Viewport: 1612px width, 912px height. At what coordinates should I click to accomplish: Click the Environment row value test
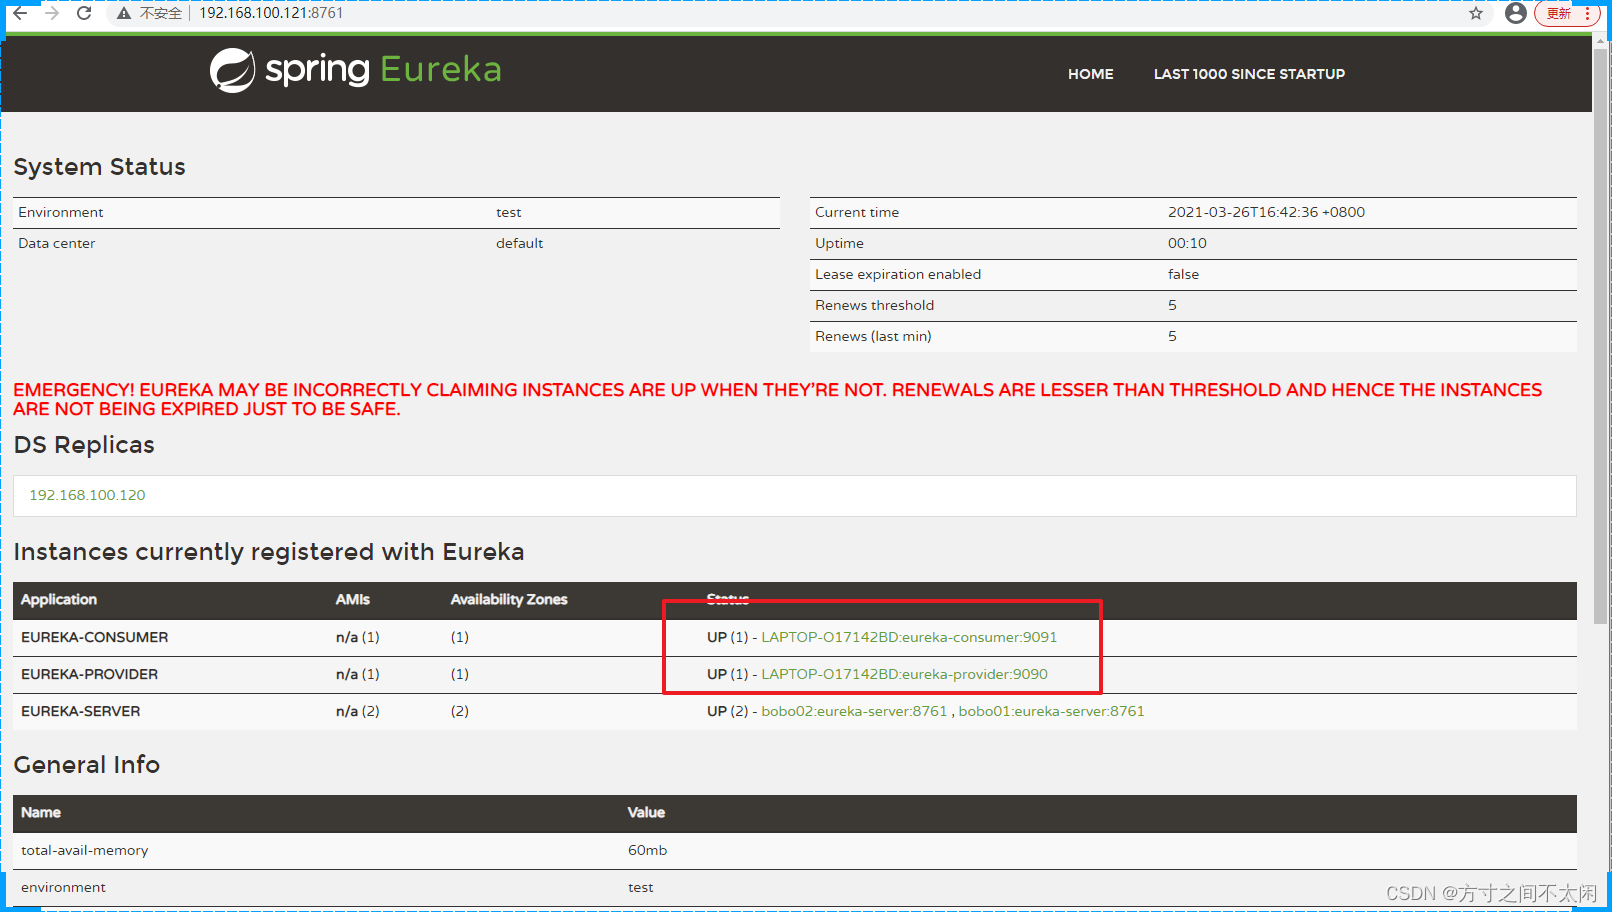[508, 212]
